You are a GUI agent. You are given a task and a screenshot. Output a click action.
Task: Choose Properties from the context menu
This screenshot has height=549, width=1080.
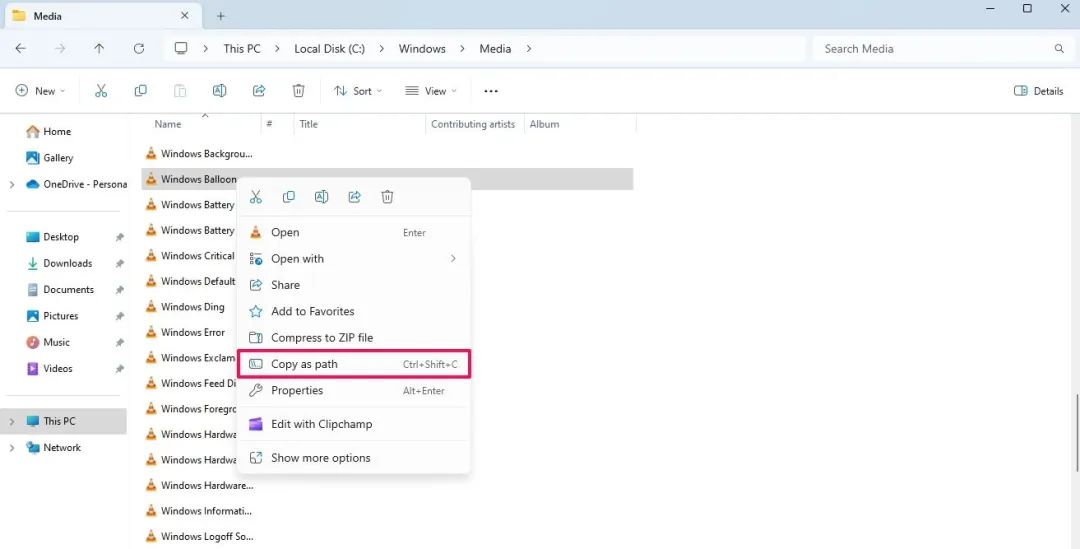354,391
